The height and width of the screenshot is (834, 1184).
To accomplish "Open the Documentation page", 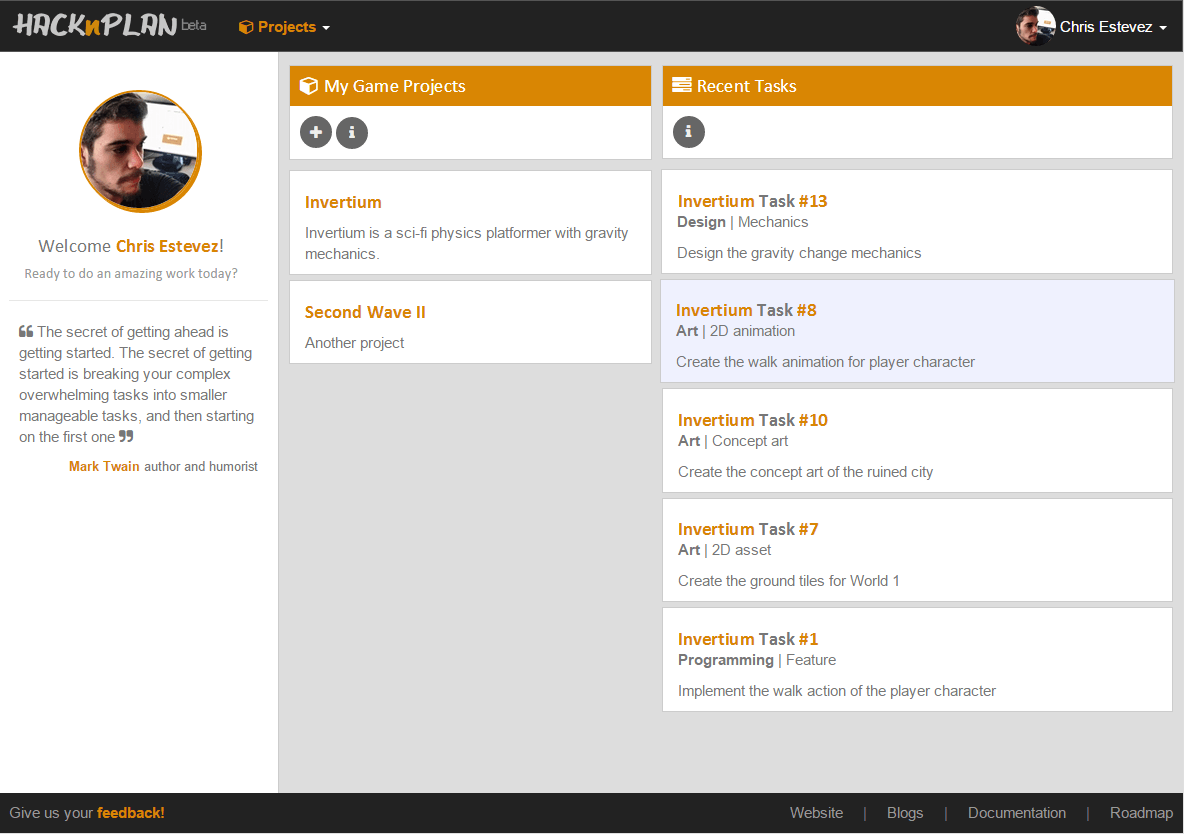I will click(1017, 812).
